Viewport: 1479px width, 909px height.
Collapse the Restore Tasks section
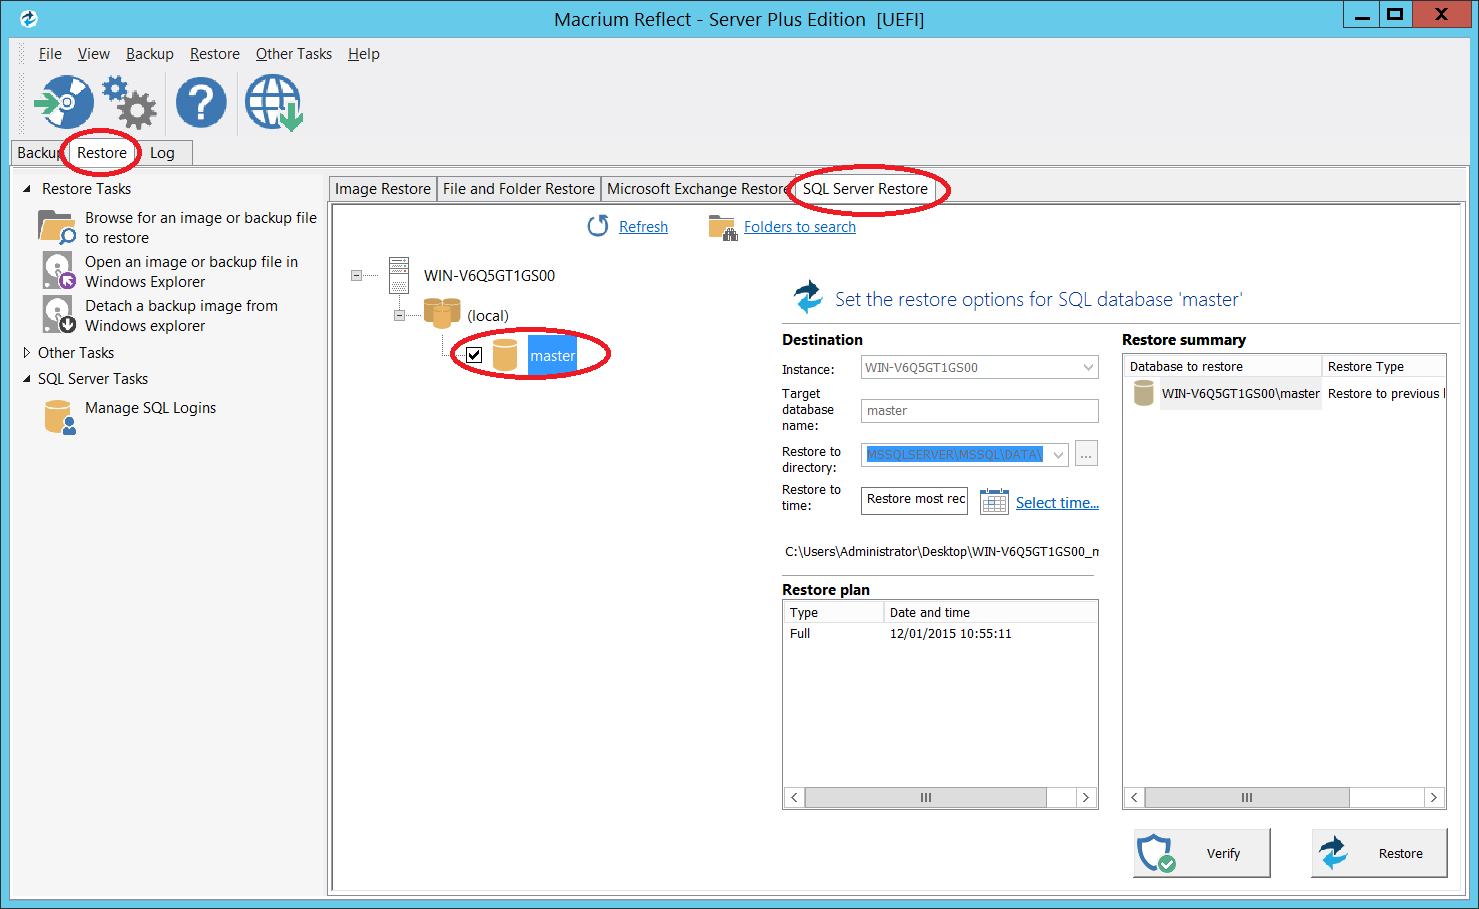[27, 188]
